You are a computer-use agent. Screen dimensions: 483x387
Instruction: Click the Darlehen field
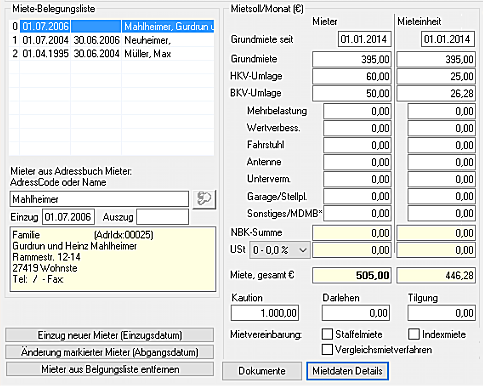356,313
